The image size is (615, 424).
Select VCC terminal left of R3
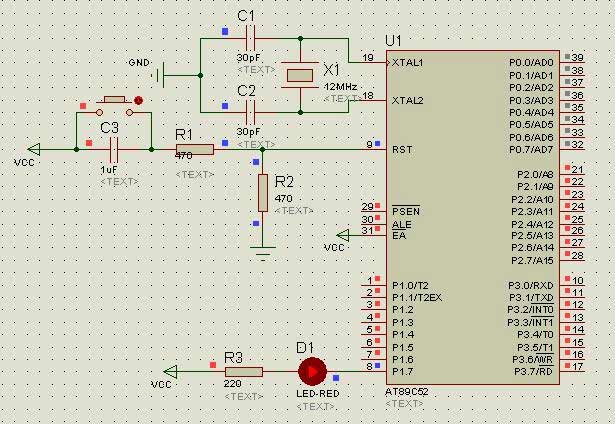pyautogui.click(x=171, y=372)
